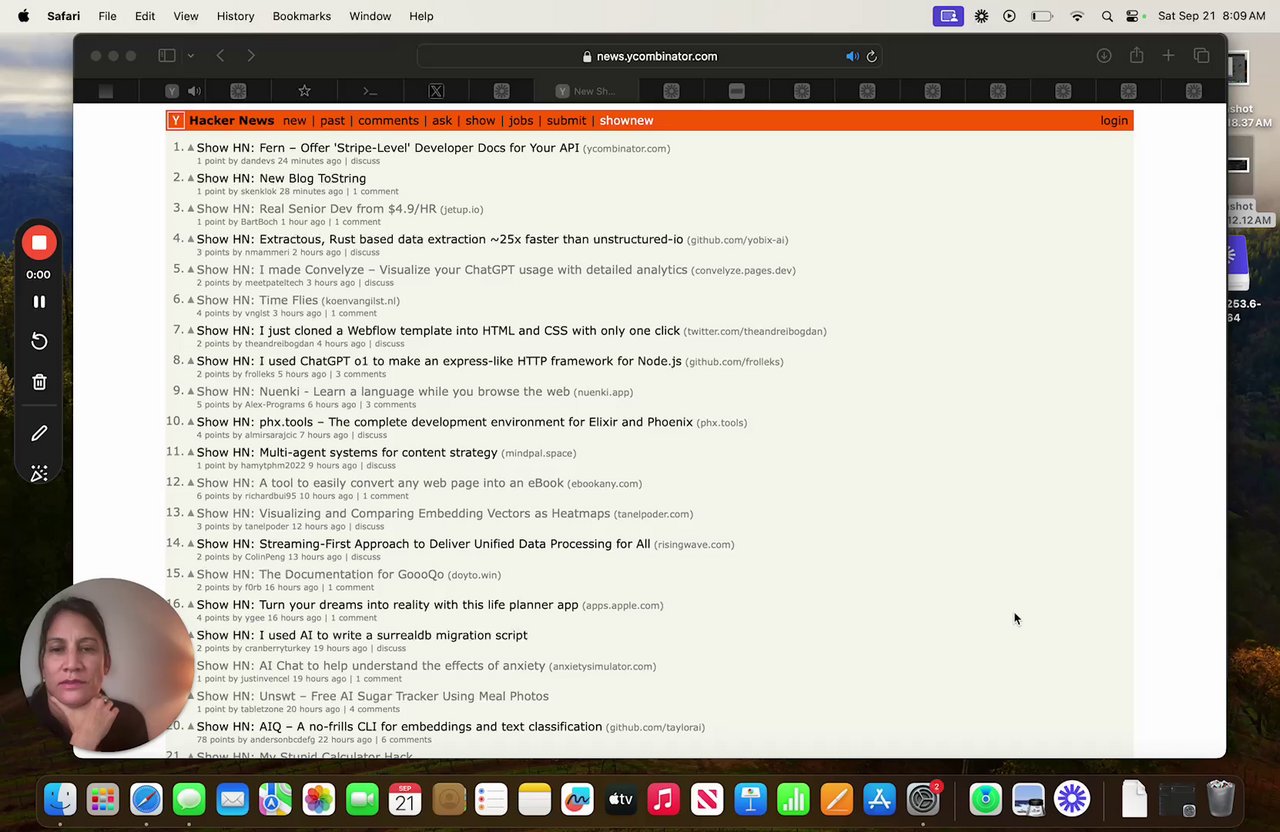Open the 'new' link in Hacker News header
This screenshot has width=1280, height=832.
click(x=294, y=121)
